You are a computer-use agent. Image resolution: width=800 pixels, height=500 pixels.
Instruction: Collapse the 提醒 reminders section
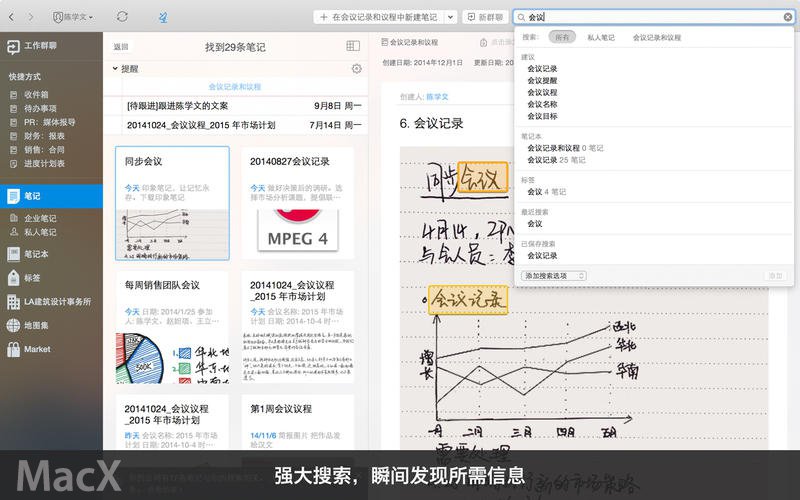point(115,69)
